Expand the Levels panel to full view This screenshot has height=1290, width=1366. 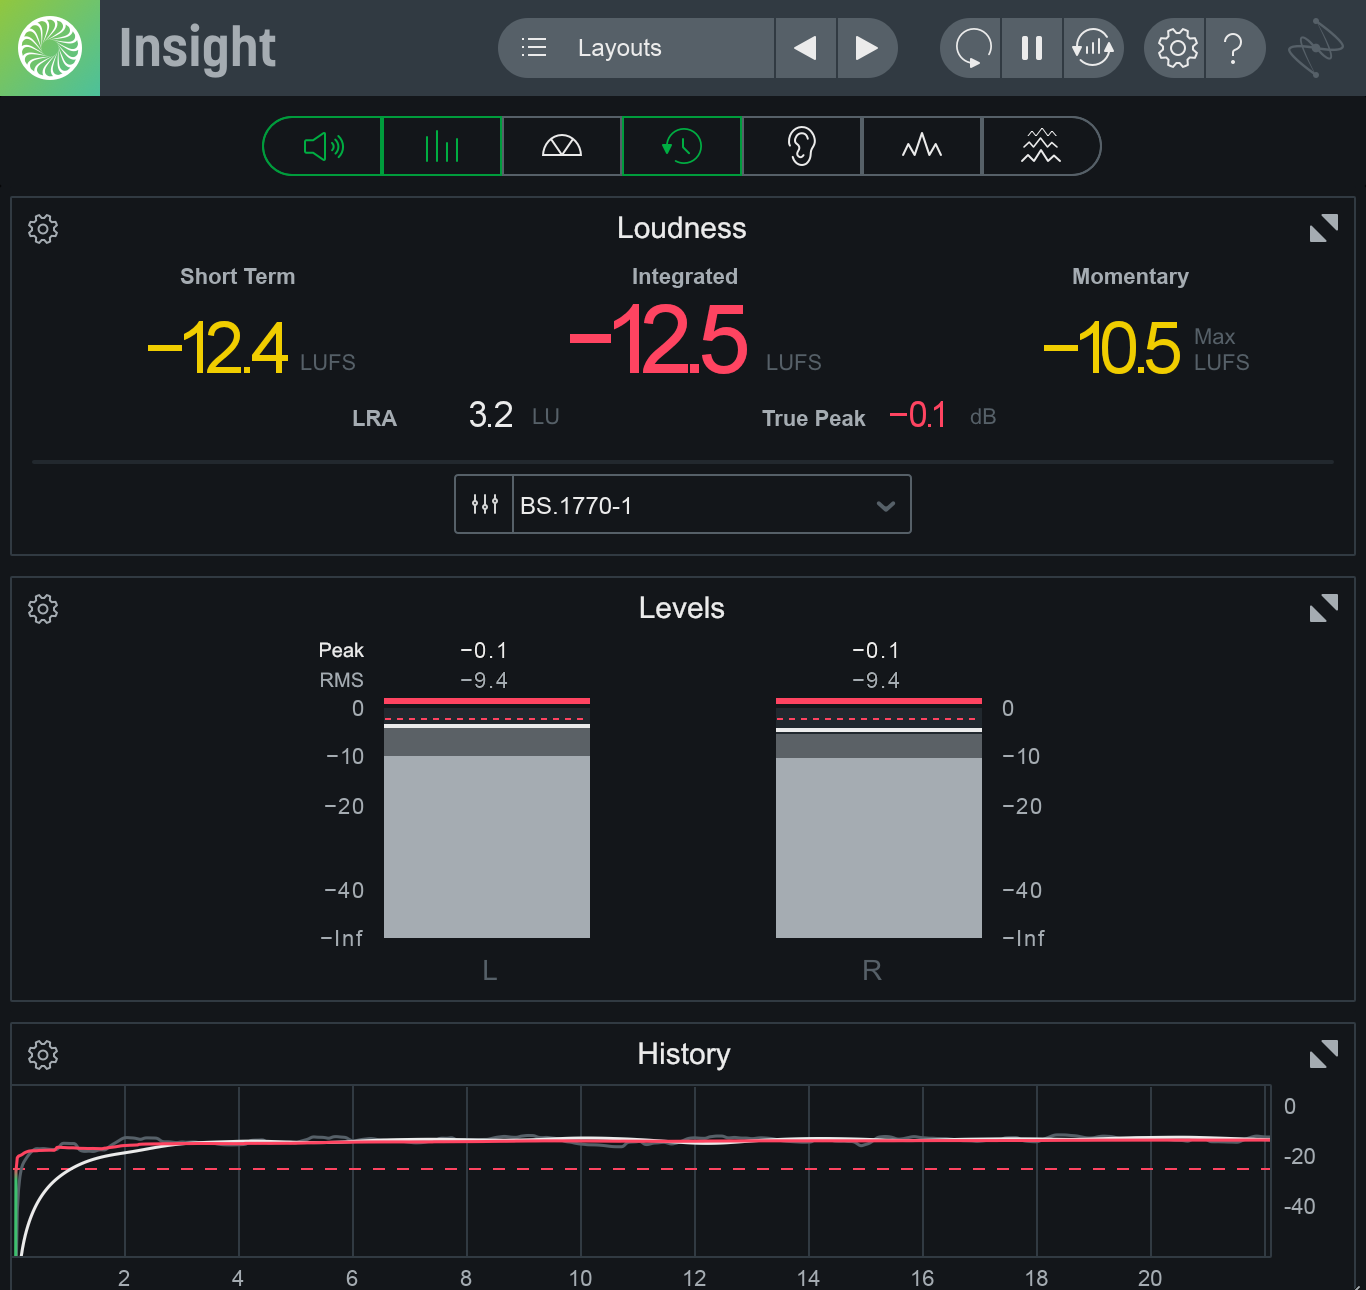point(1323,608)
